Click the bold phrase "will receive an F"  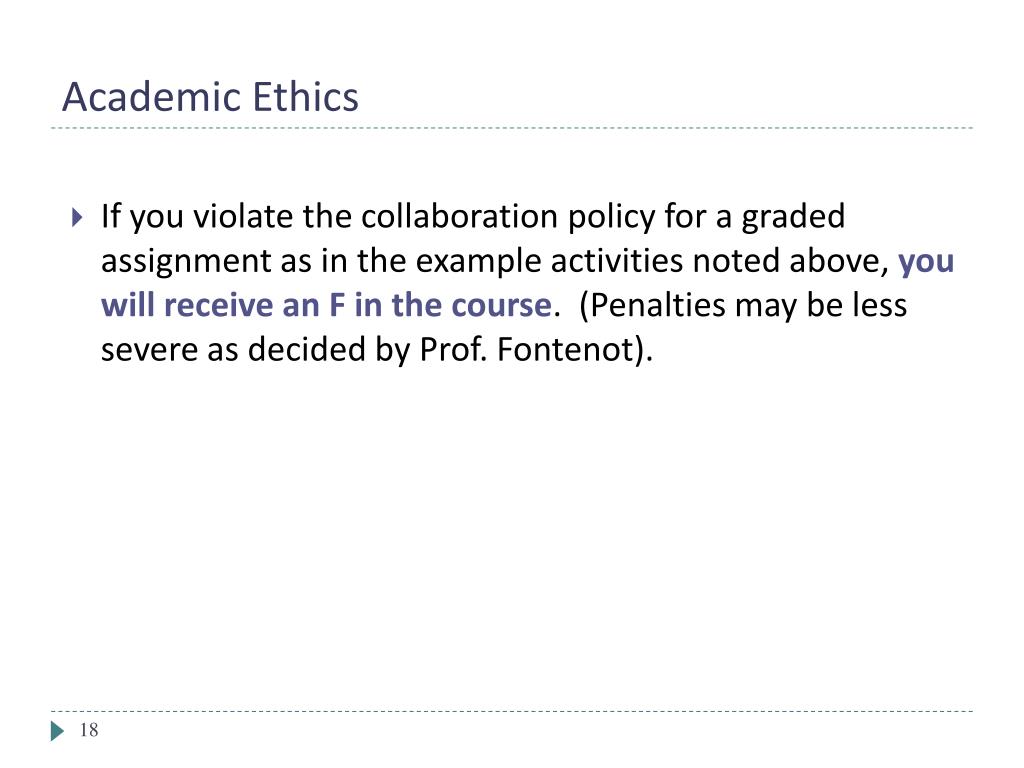223,305
